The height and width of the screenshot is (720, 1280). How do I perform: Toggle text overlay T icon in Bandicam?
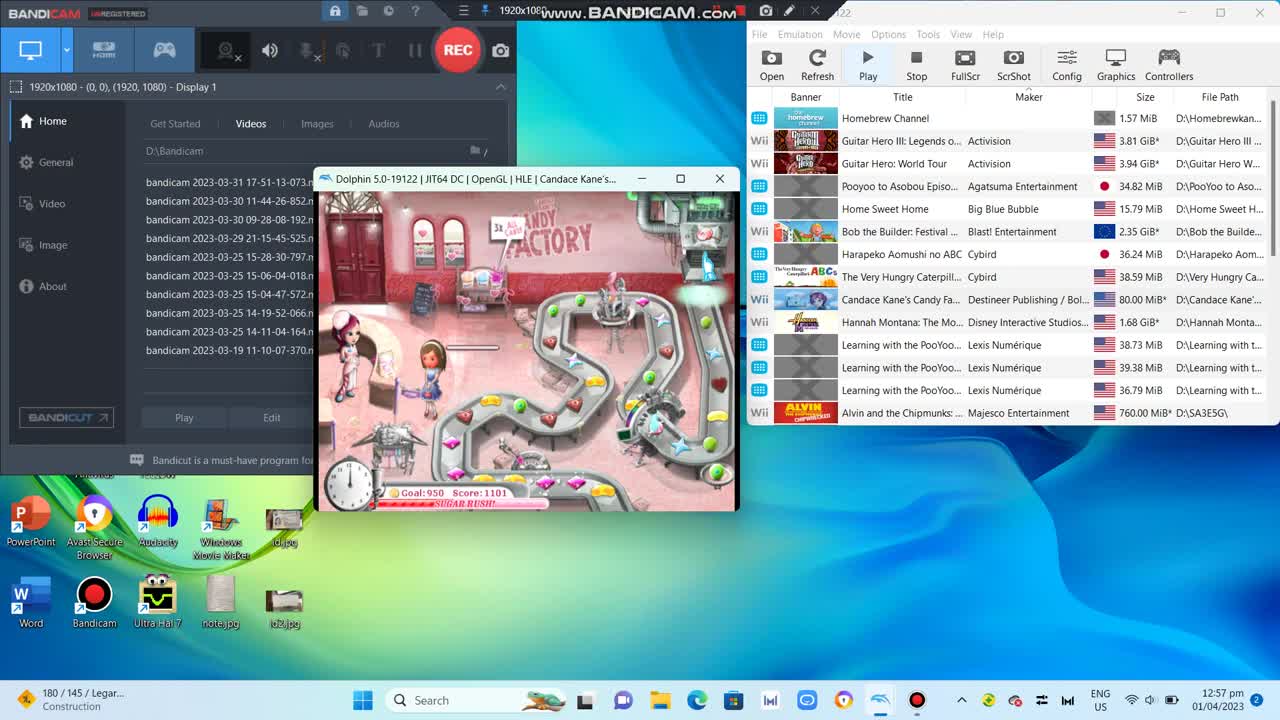(378, 50)
